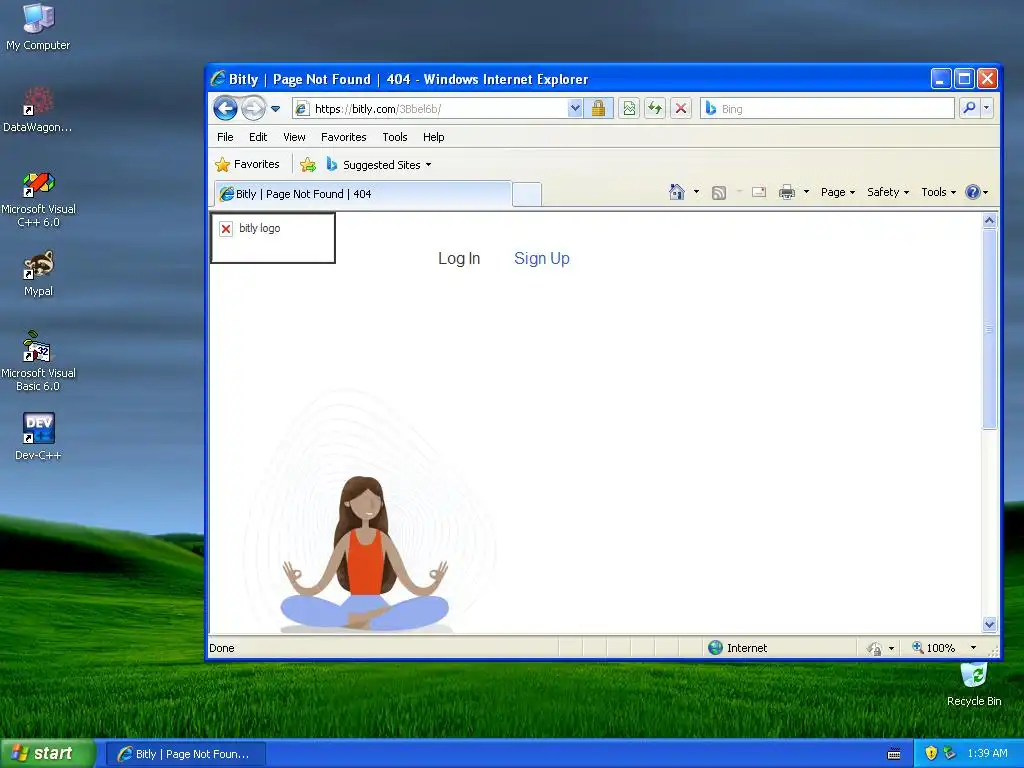1024x768 pixels.
Task: Expand the Print dropdown arrow
Action: point(807,192)
